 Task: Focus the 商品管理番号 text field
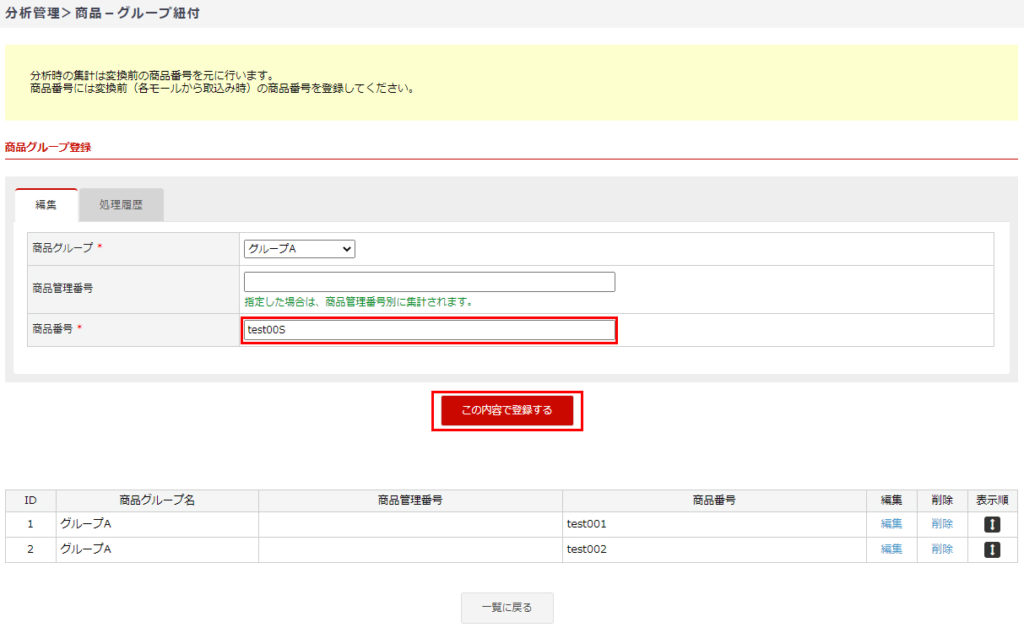[429, 282]
